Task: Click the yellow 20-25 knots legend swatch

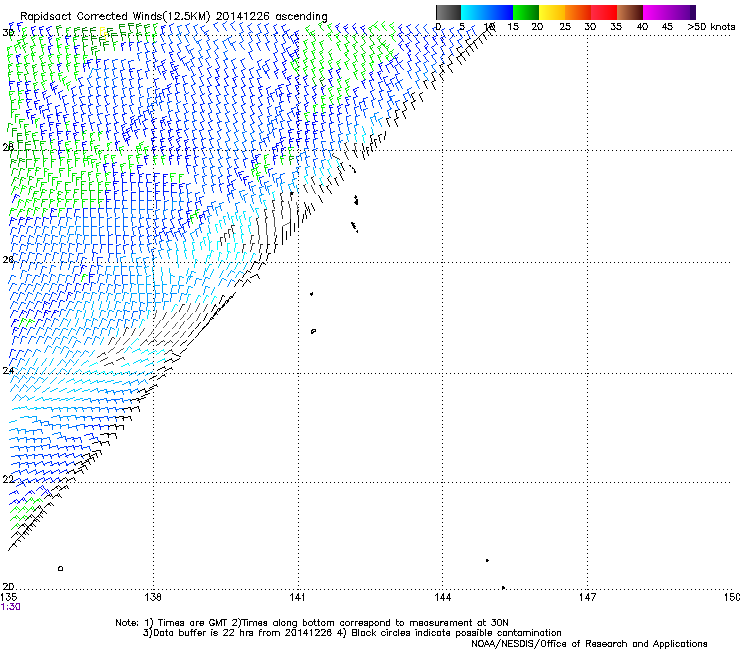Action: 552,12
